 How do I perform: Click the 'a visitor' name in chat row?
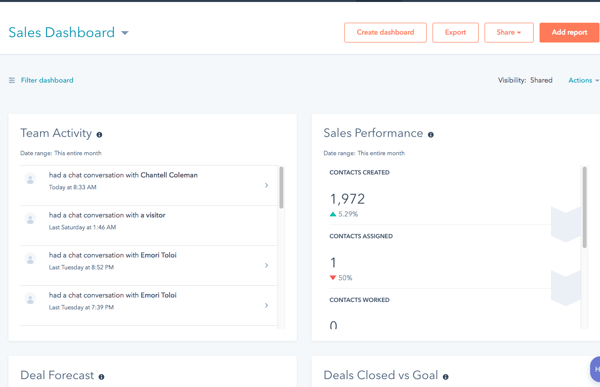click(153, 215)
